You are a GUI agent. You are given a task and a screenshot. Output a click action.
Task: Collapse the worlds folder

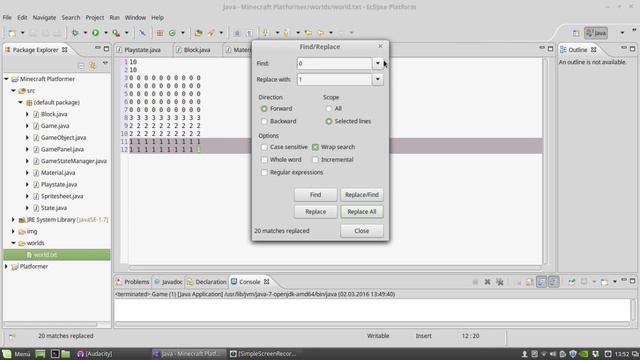pos(13,243)
